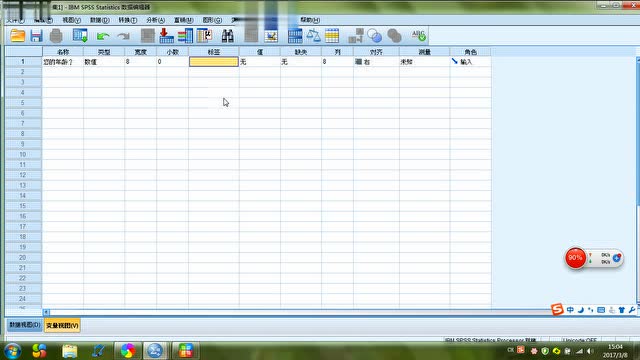Click the Windows Start button

tap(13, 351)
